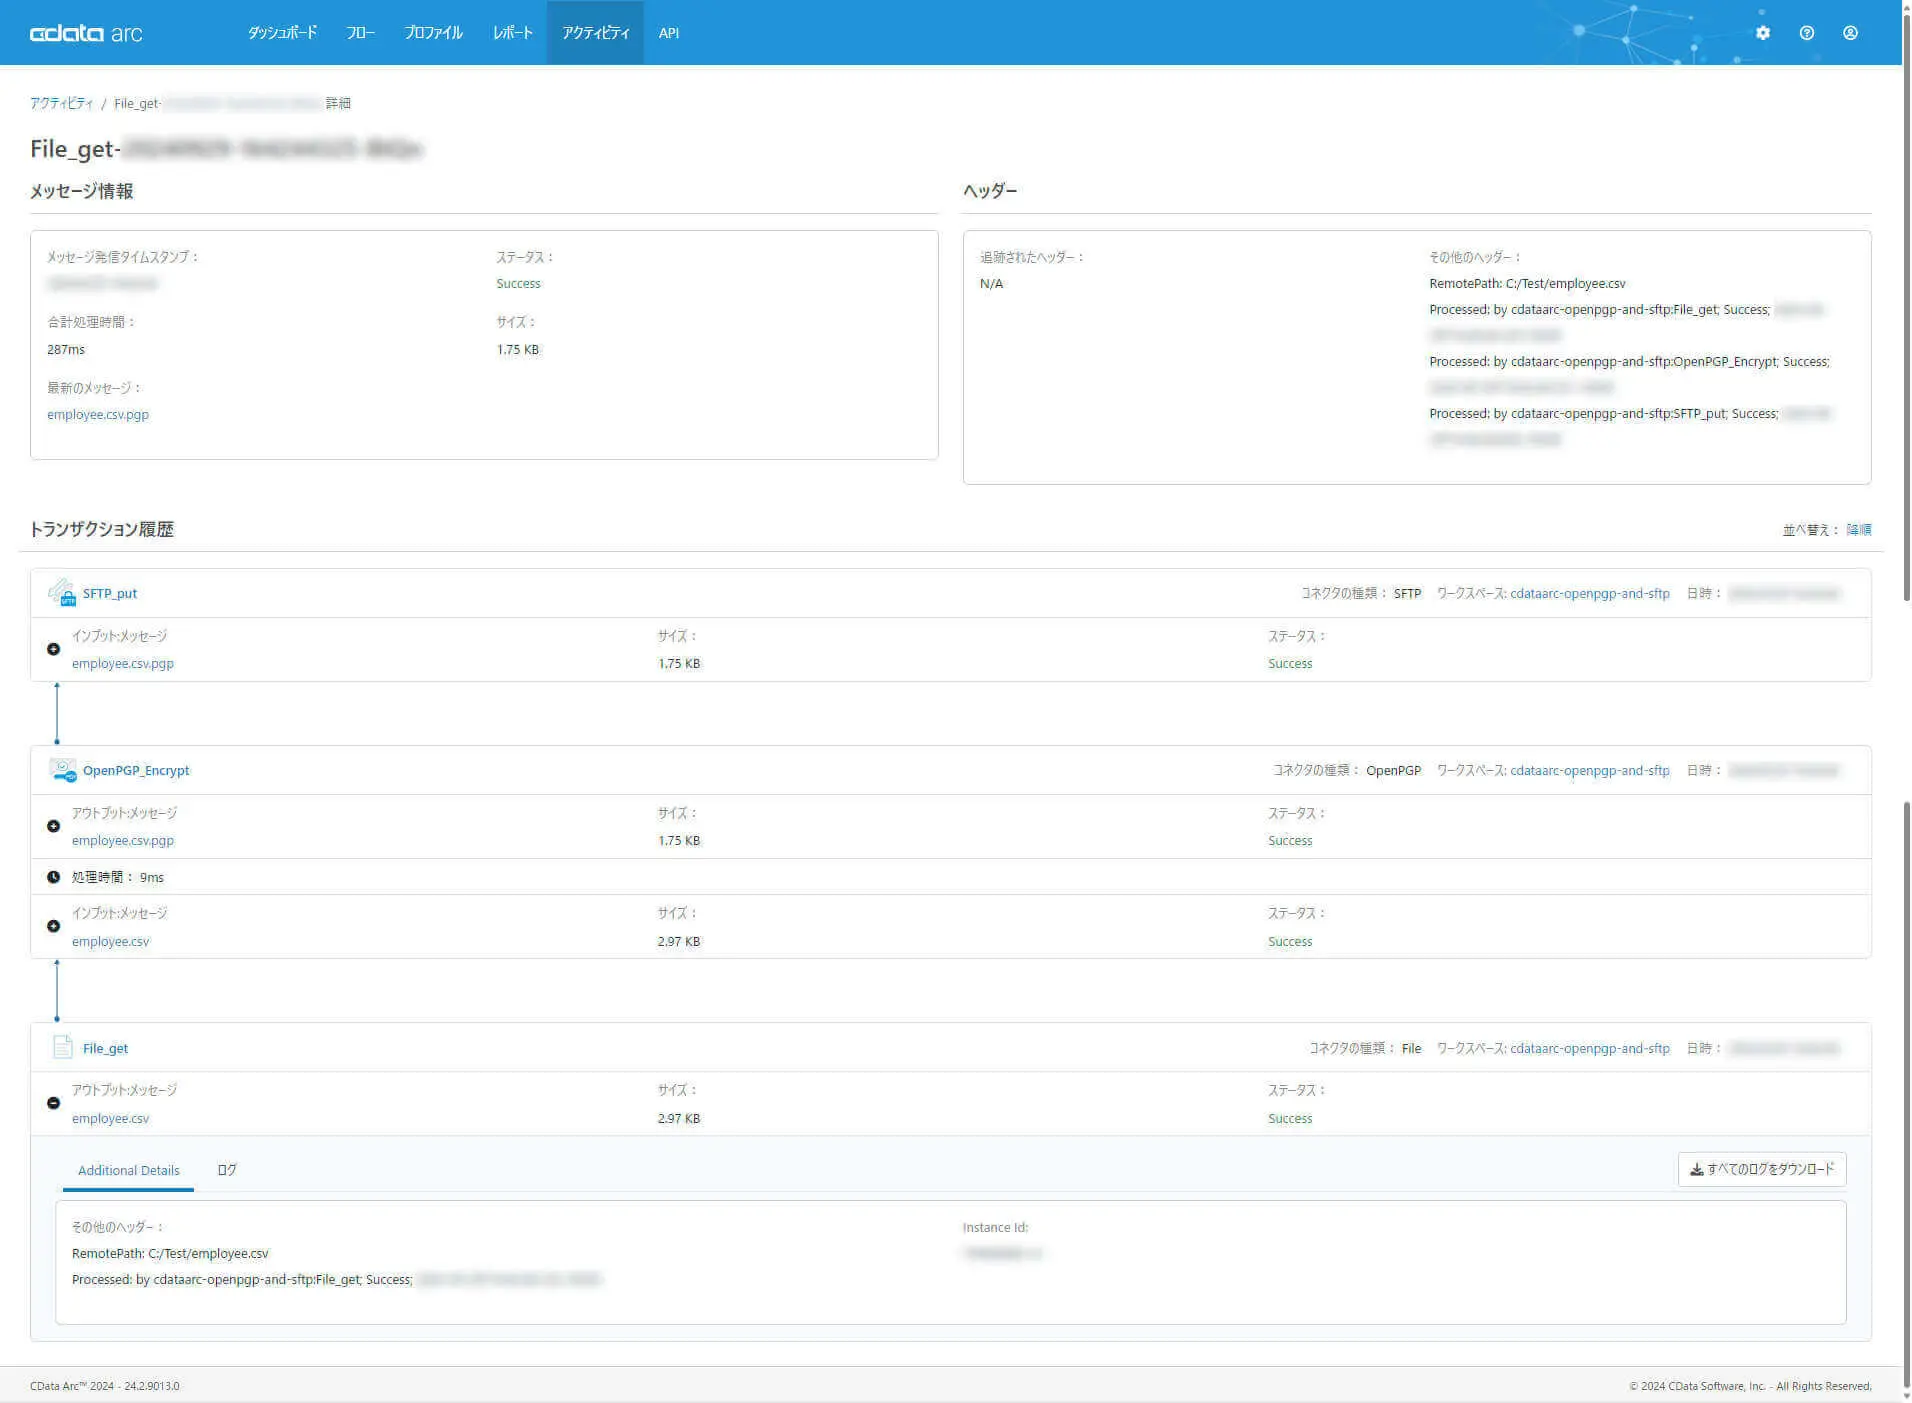The width and height of the screenshot is (1912, 1403).
Task: Open the help question mark icon
Action: point(1806,33)
